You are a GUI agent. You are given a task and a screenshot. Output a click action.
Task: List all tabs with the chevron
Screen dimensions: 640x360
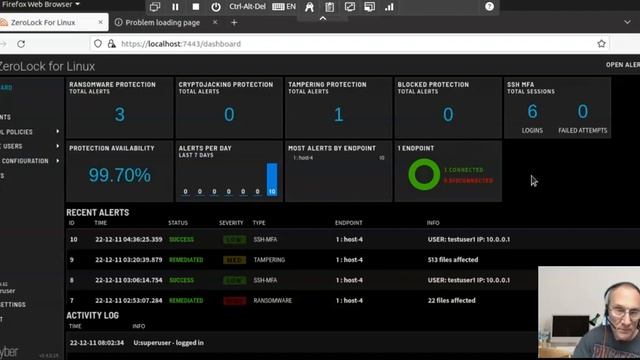(627, 22)
